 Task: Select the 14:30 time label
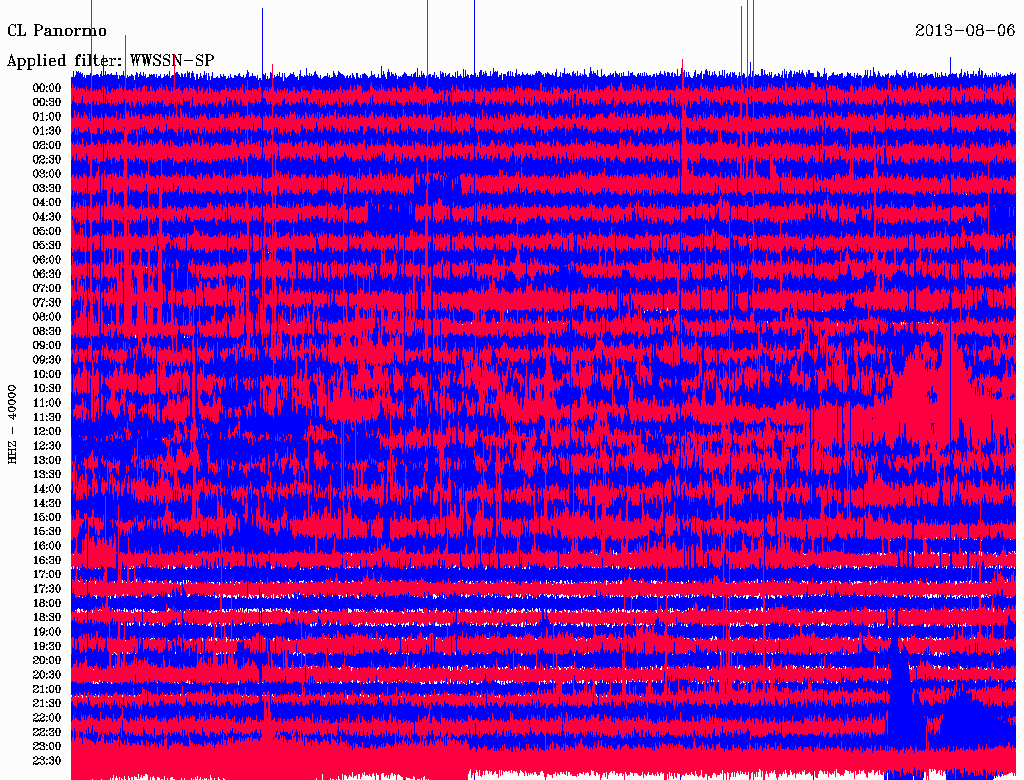coord(47,503)
